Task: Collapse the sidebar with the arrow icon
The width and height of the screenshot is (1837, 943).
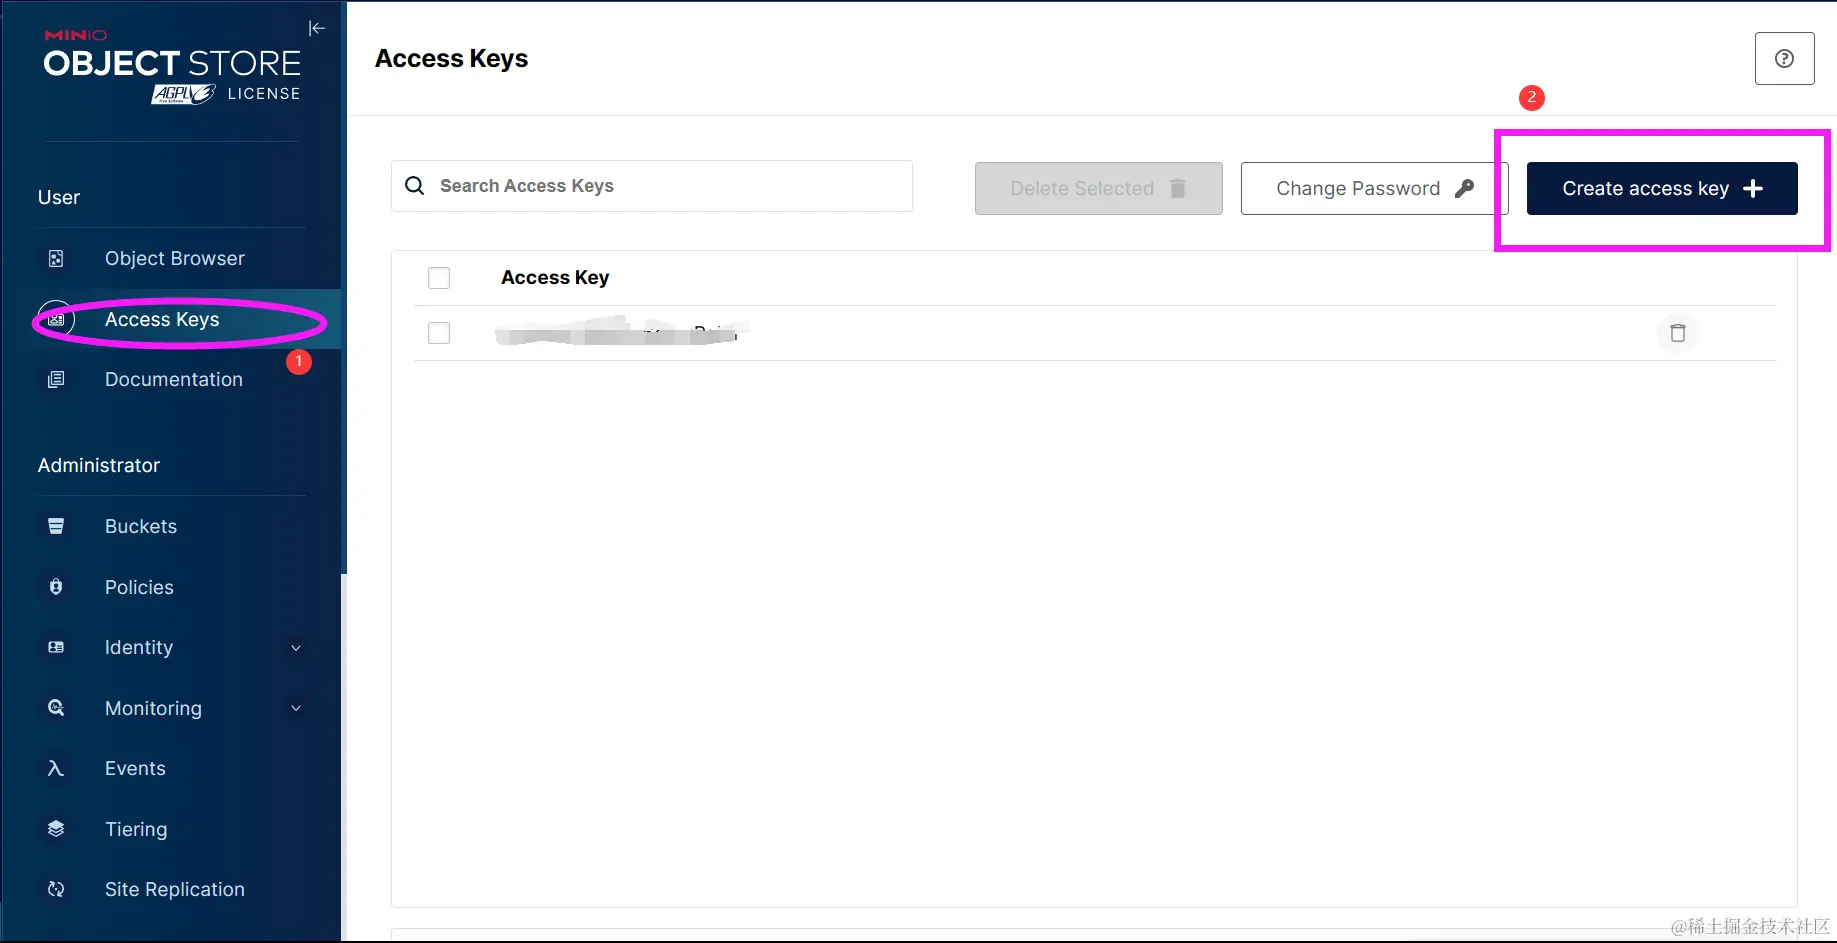Action: (317, 28)
